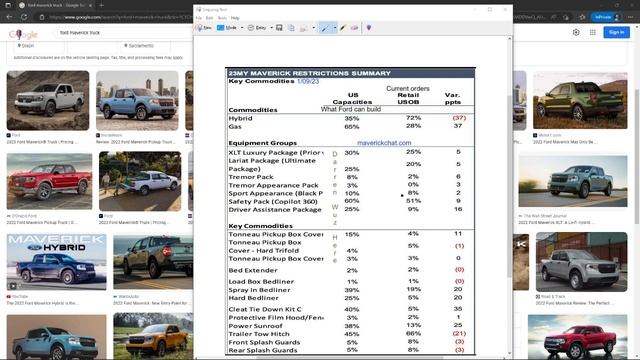Open a new browser tab

[101, 5]
